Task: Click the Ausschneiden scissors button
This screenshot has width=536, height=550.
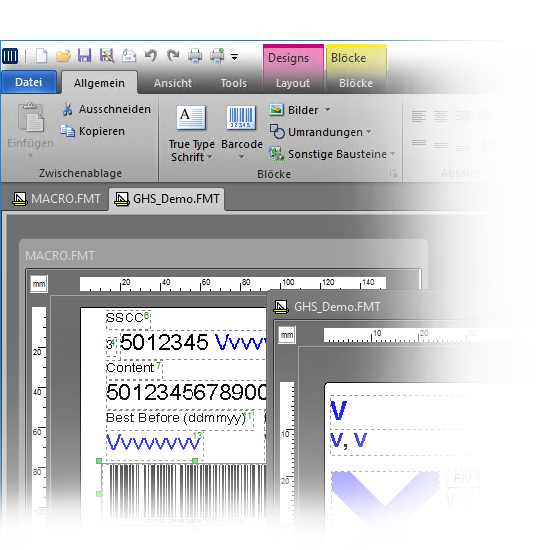Action: point(106,109)
